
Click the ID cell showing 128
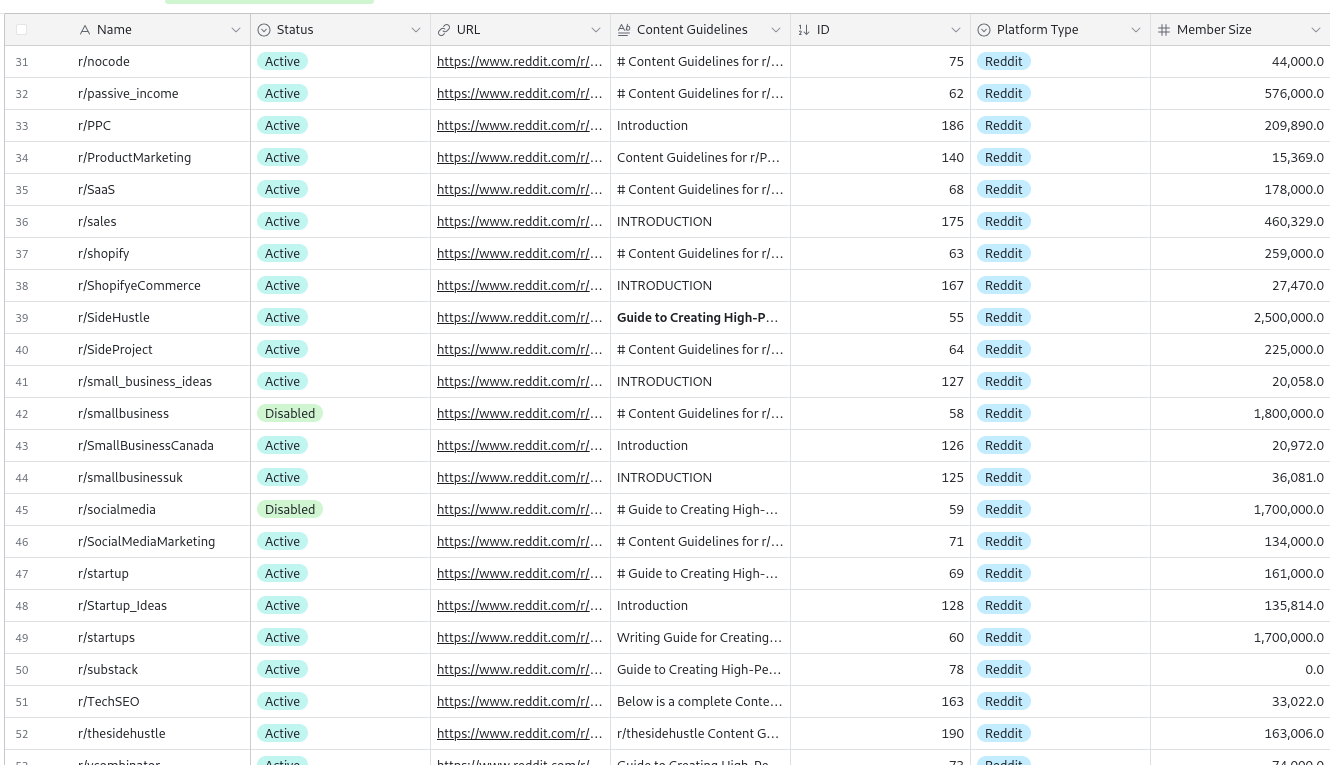click(x=880, y=606)
